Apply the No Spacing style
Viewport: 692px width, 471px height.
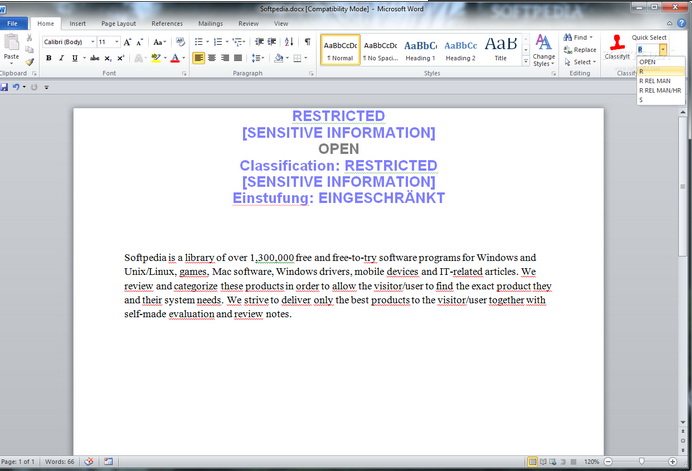click(380, 50)
